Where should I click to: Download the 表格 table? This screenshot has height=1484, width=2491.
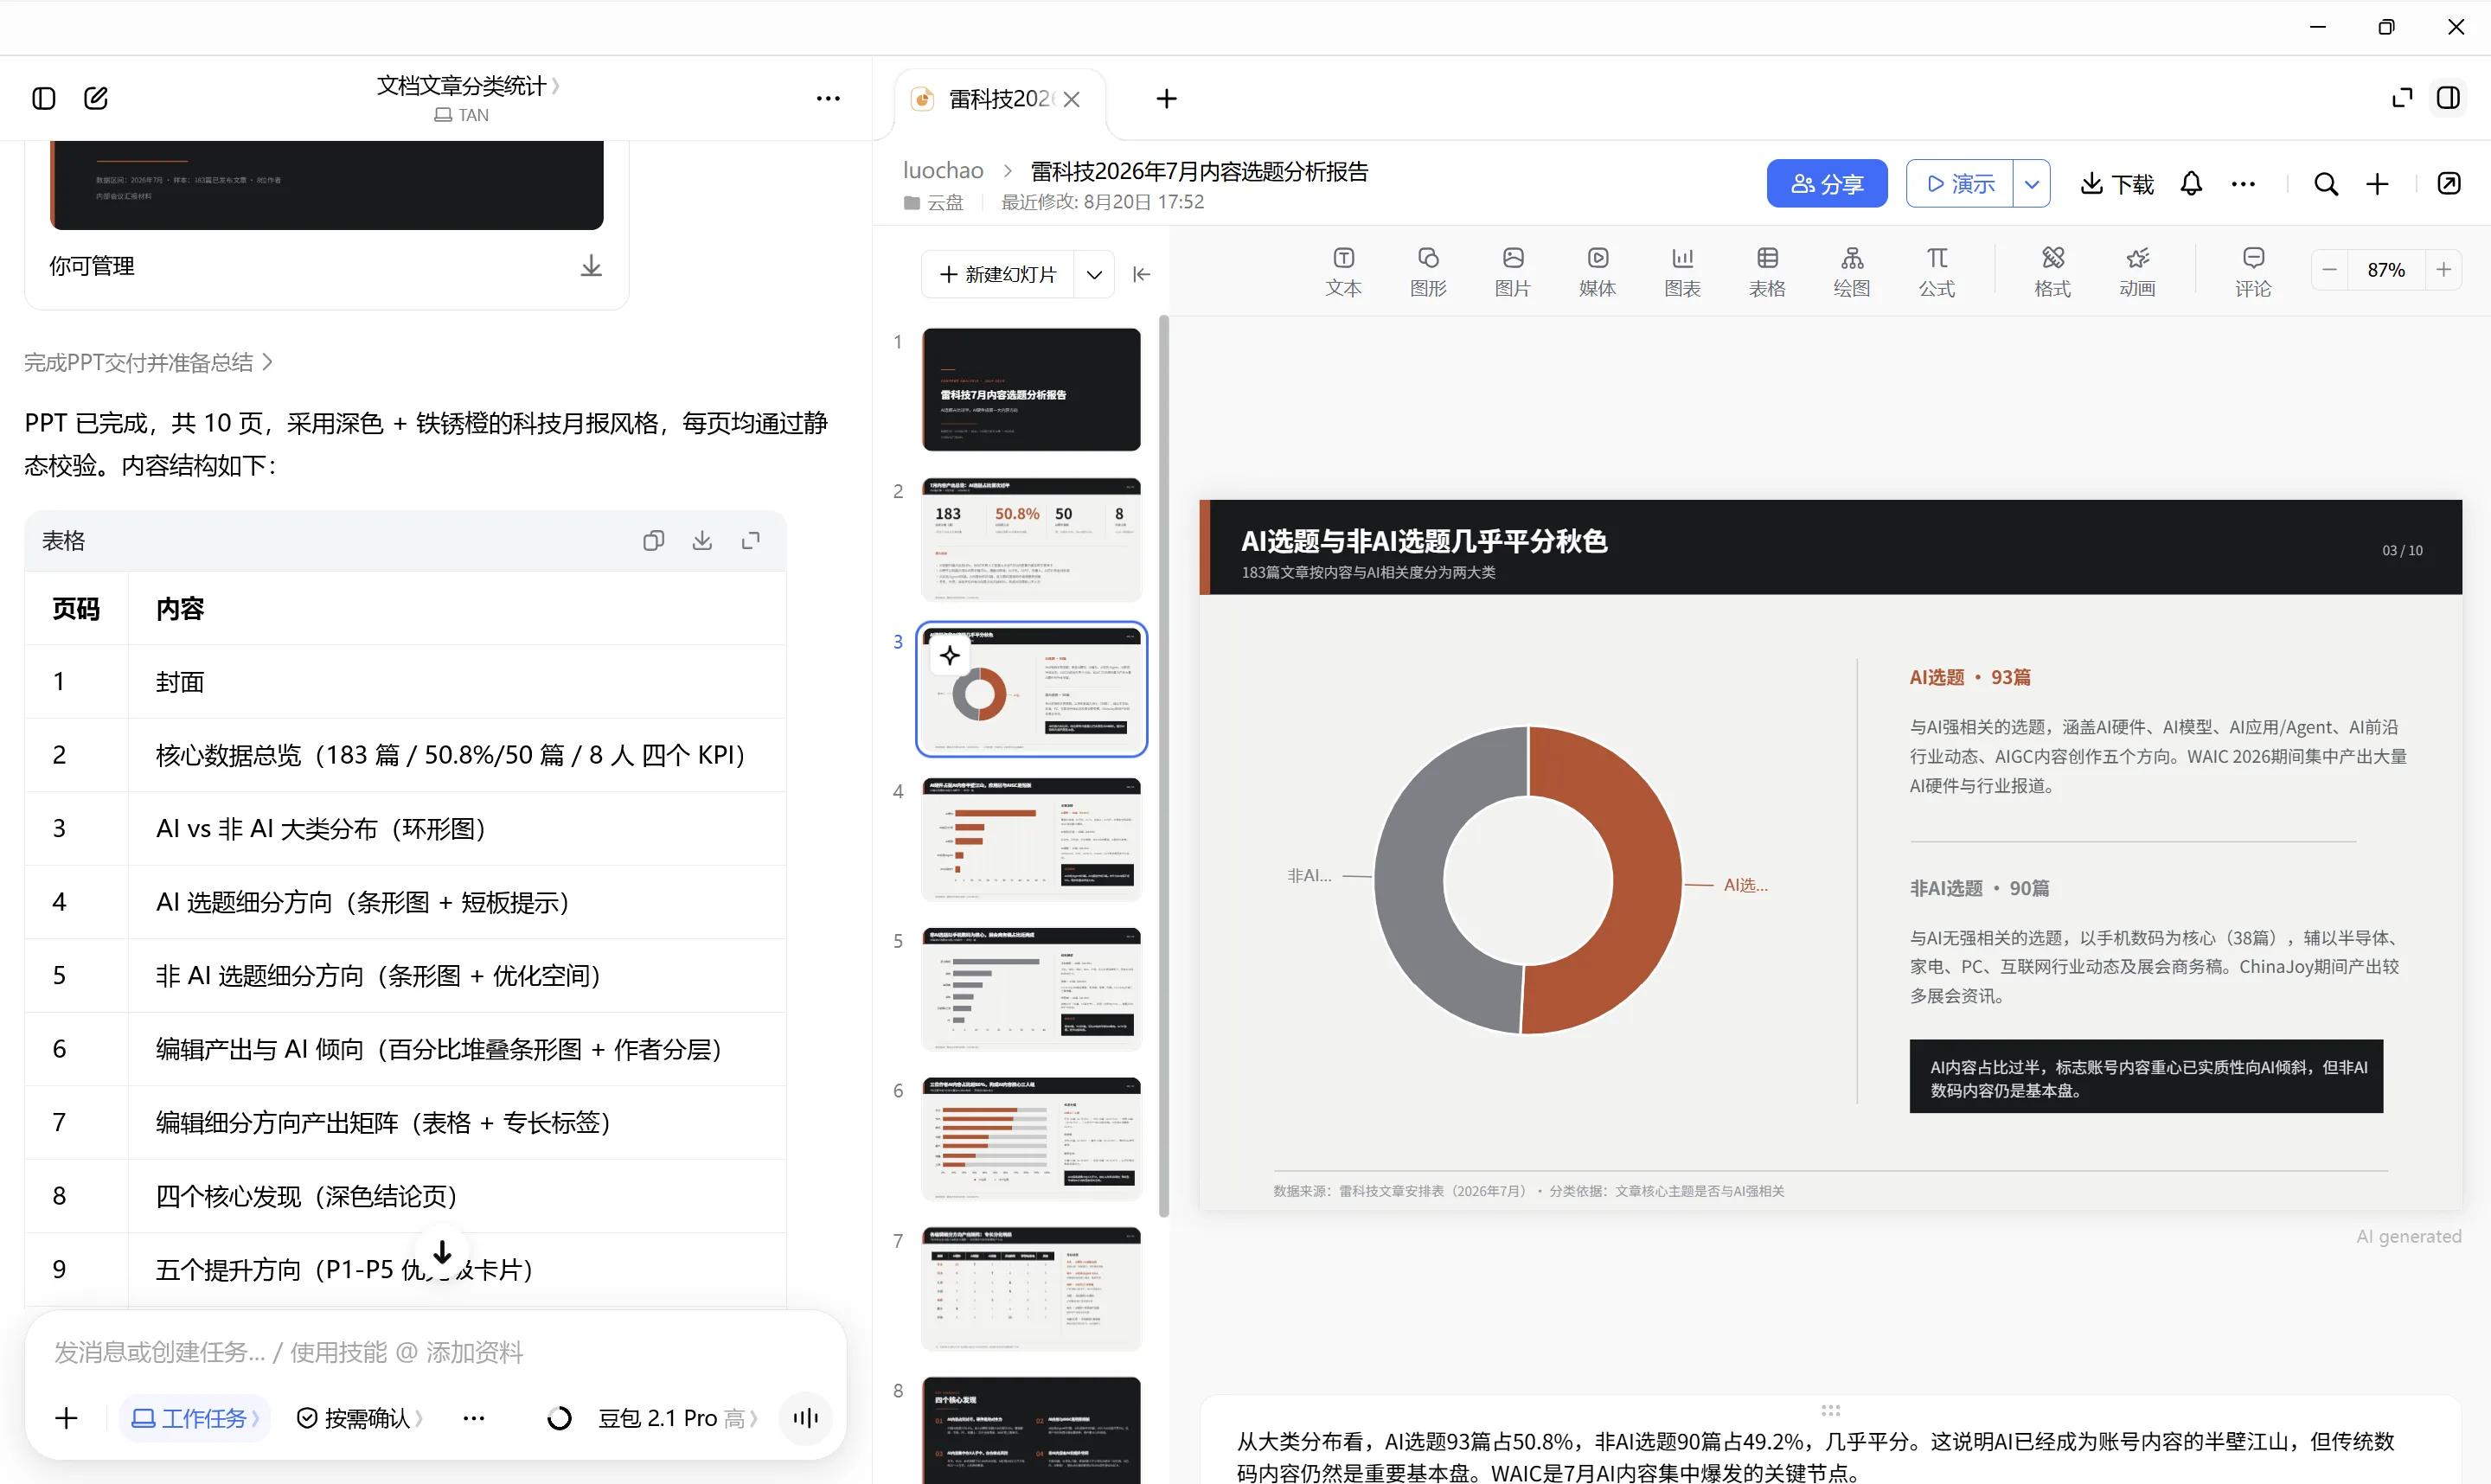(702, 541)
